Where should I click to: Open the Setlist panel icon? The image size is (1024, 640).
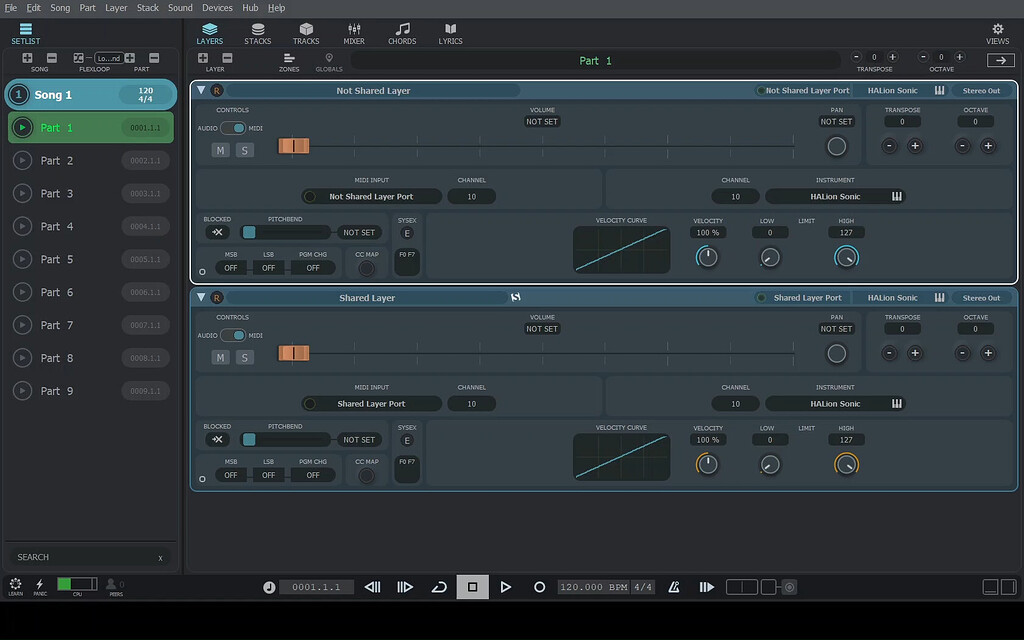tap(26, 30)
